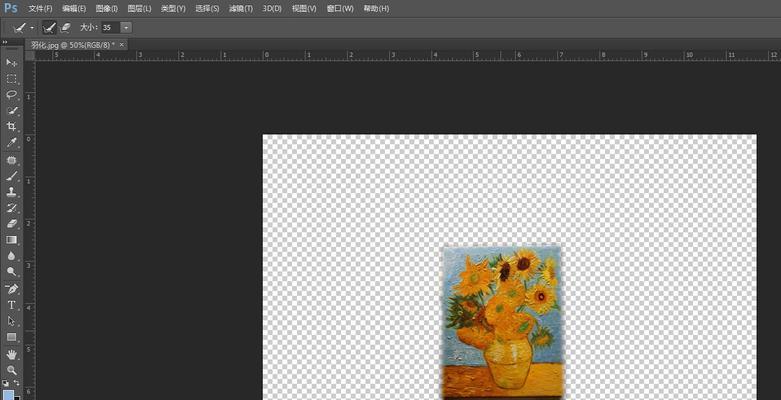Select the Move tool

pyautogui.click(x=11, y=63)
